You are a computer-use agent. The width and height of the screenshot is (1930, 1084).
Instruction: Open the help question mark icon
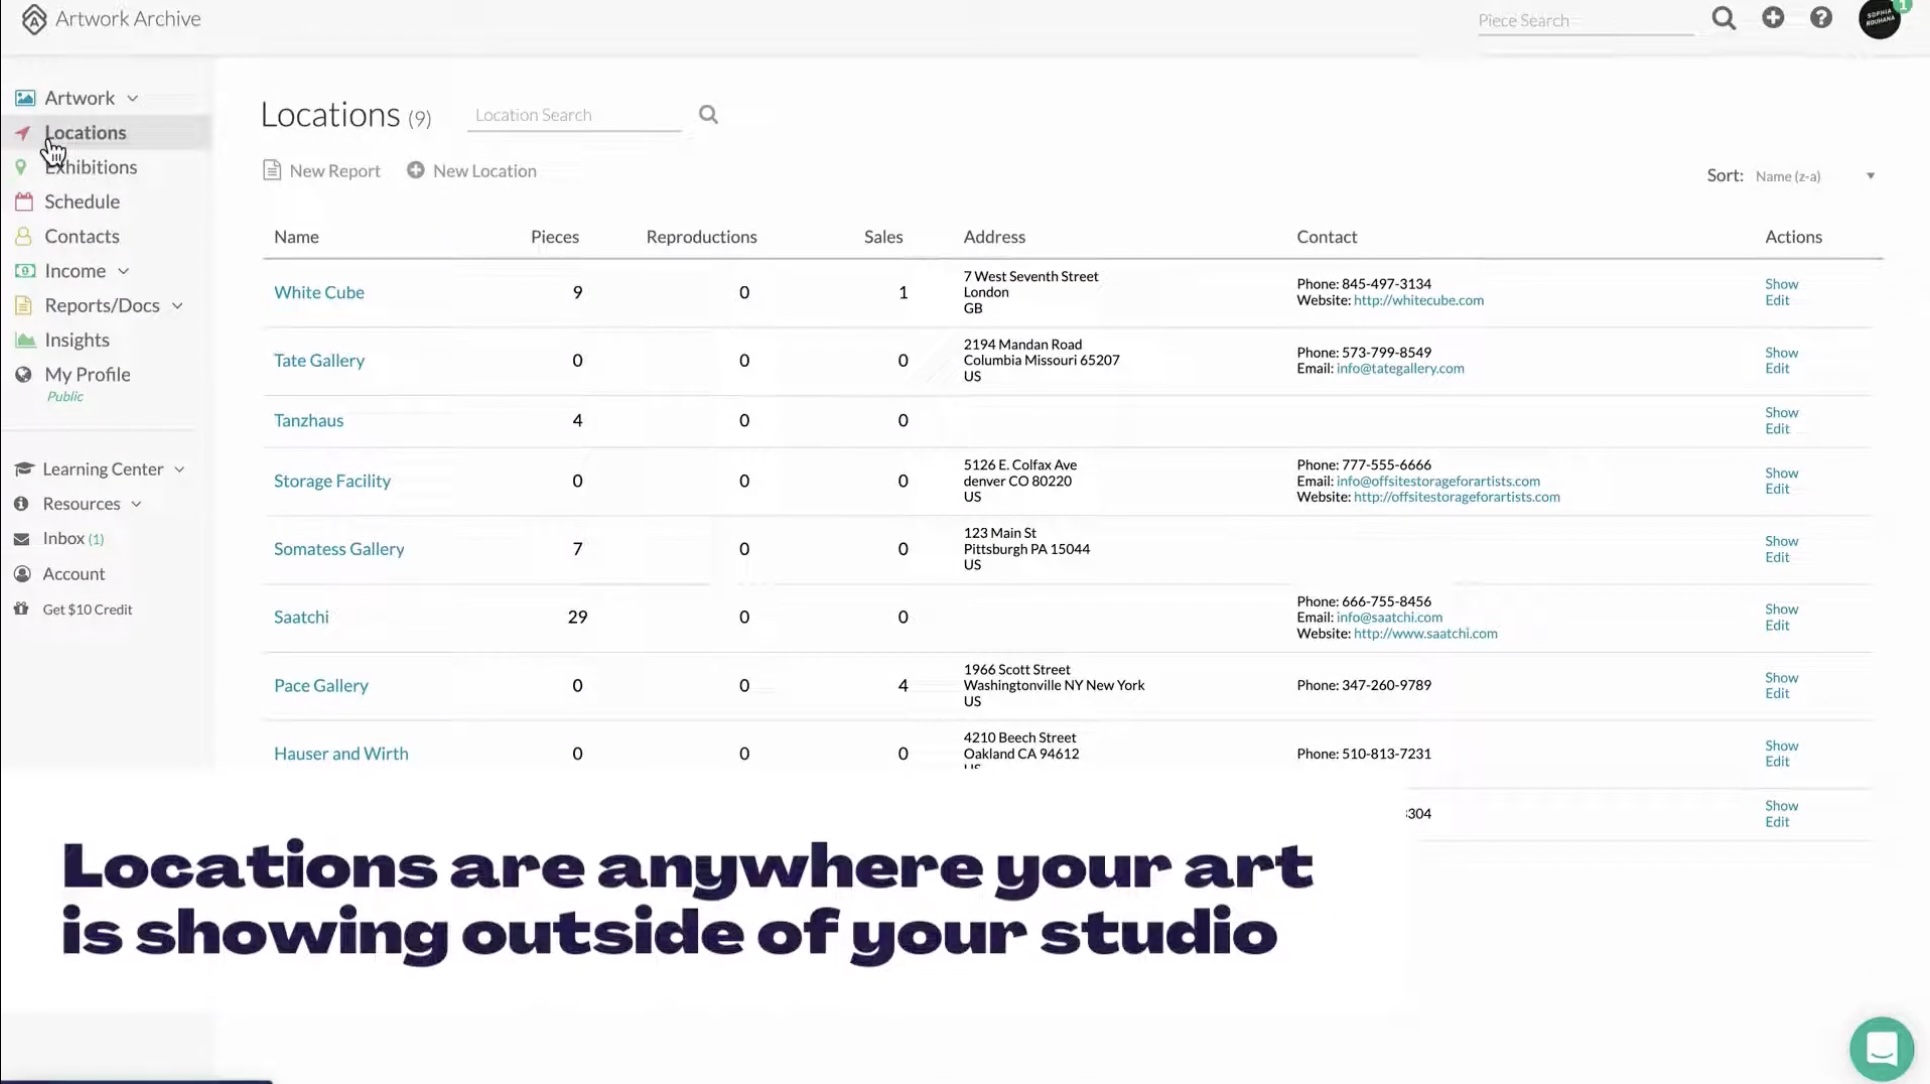click(x=1821, y=17)
